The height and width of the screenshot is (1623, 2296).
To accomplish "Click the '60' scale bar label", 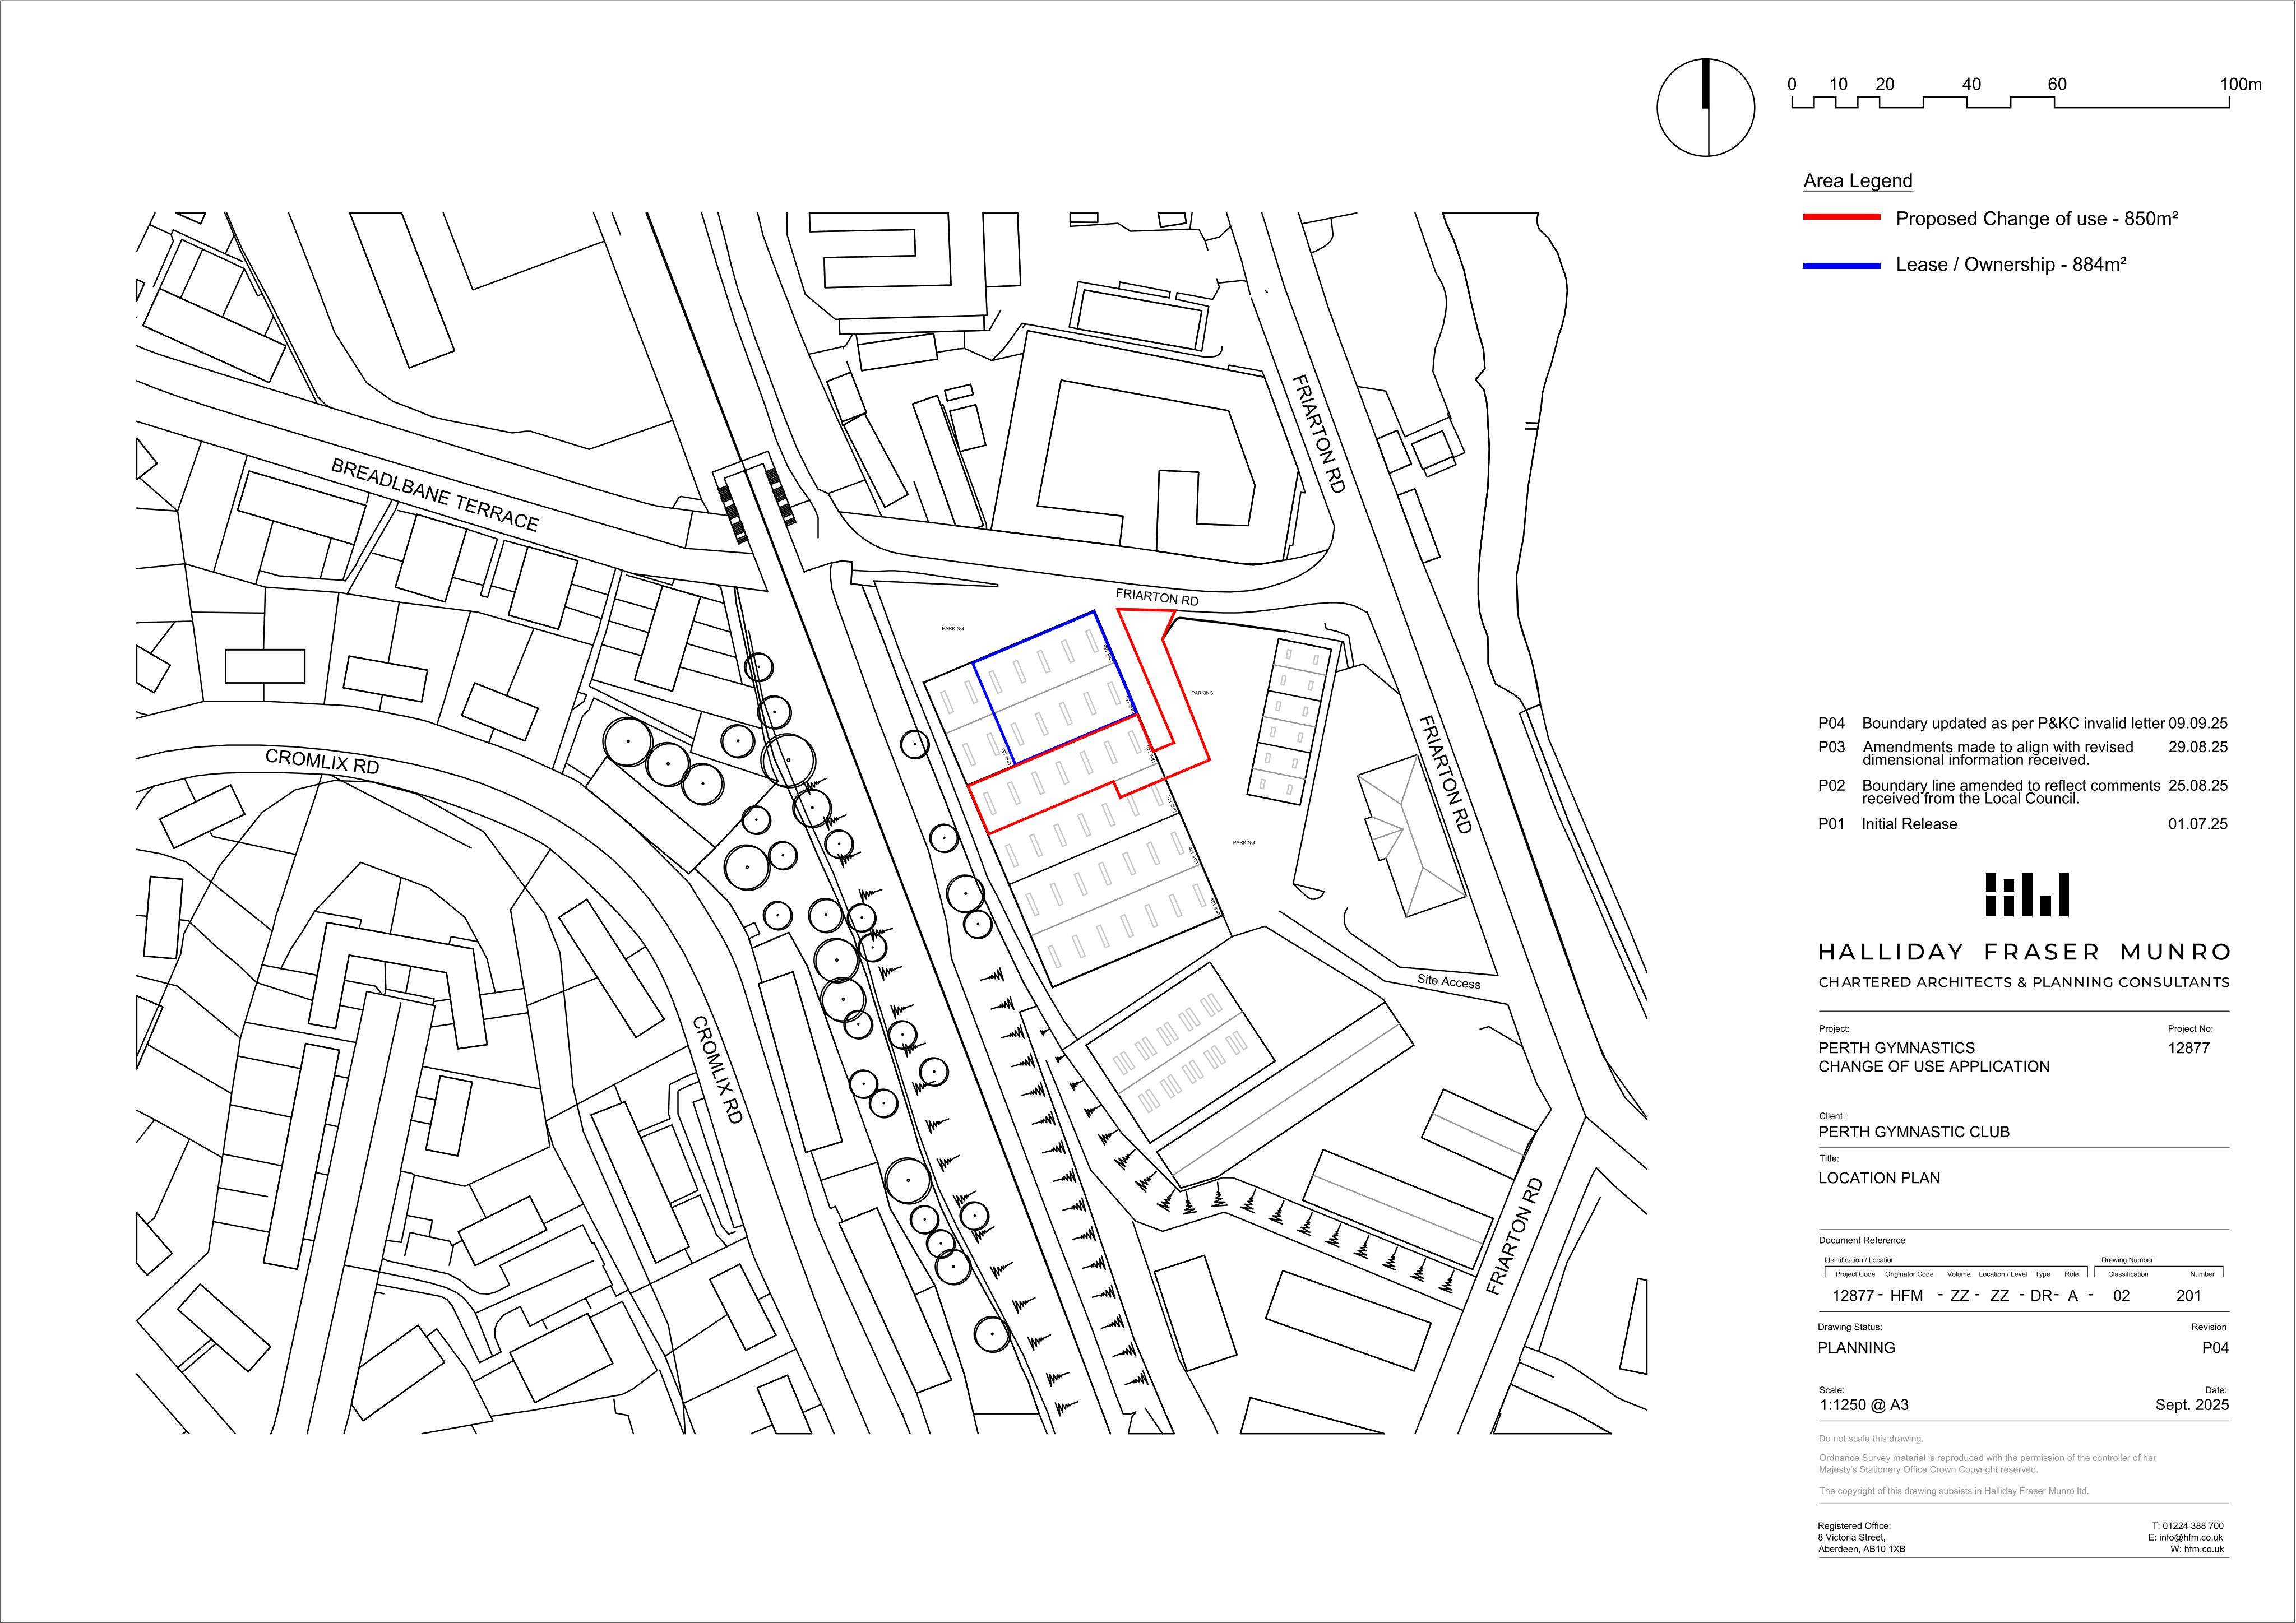I will [2057, 84].
